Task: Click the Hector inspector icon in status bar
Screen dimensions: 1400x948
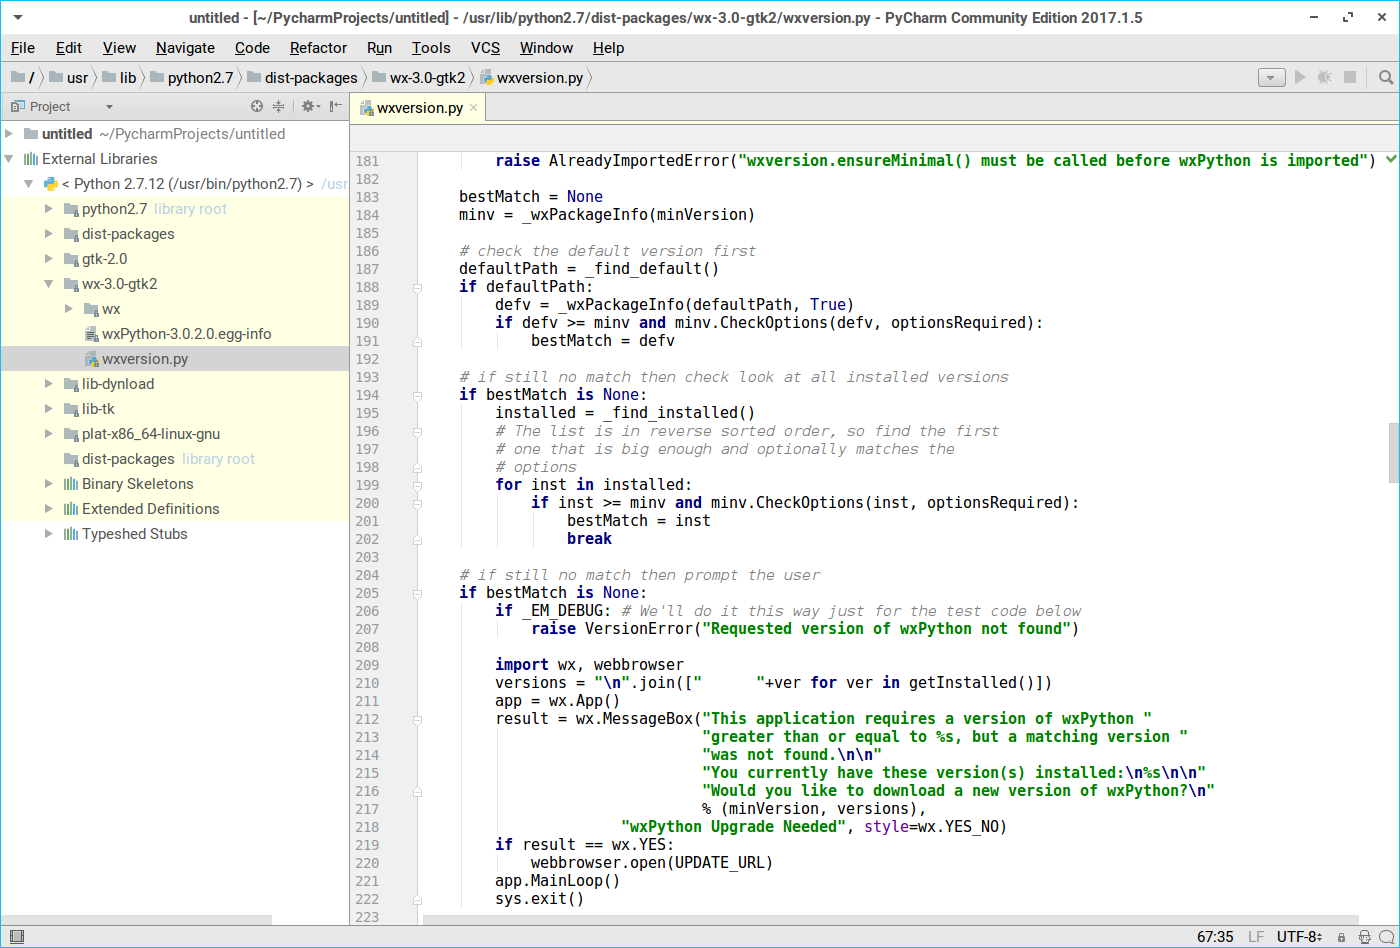Action: click(x=1365, y=937)
